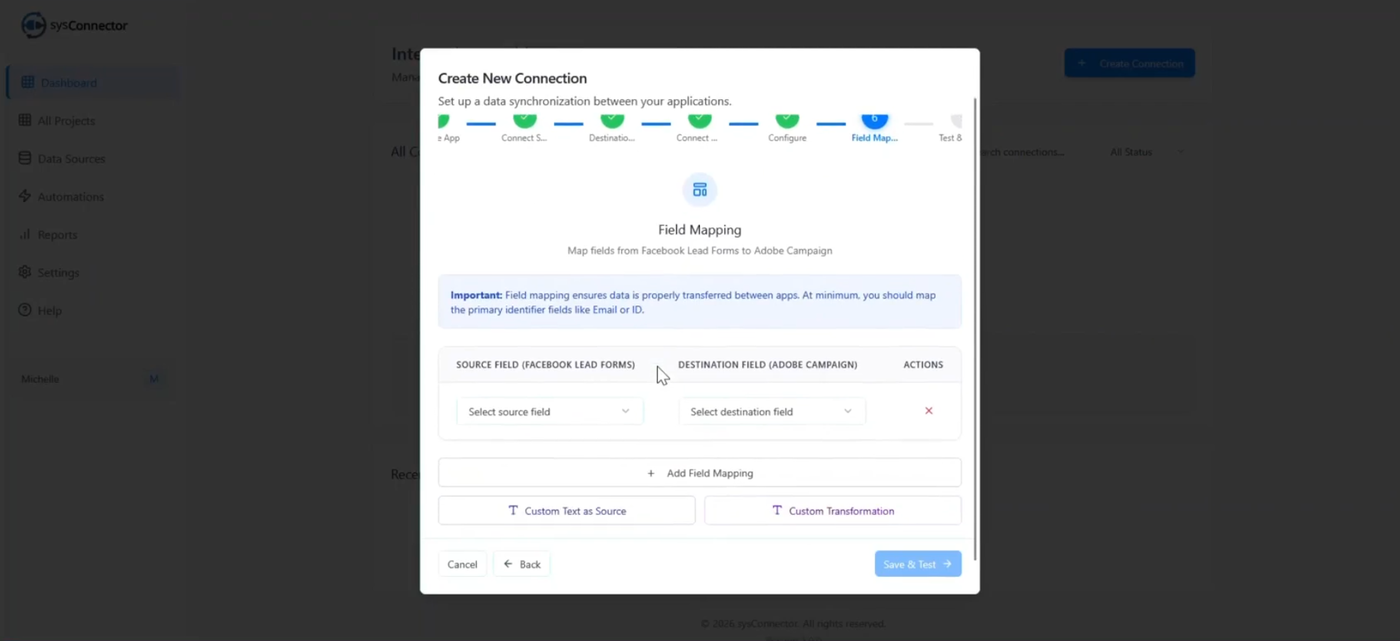The width and height of the screenshot is (1400, 641).
Task: Click the Add Field Mapping button
Action: point(699,473)
